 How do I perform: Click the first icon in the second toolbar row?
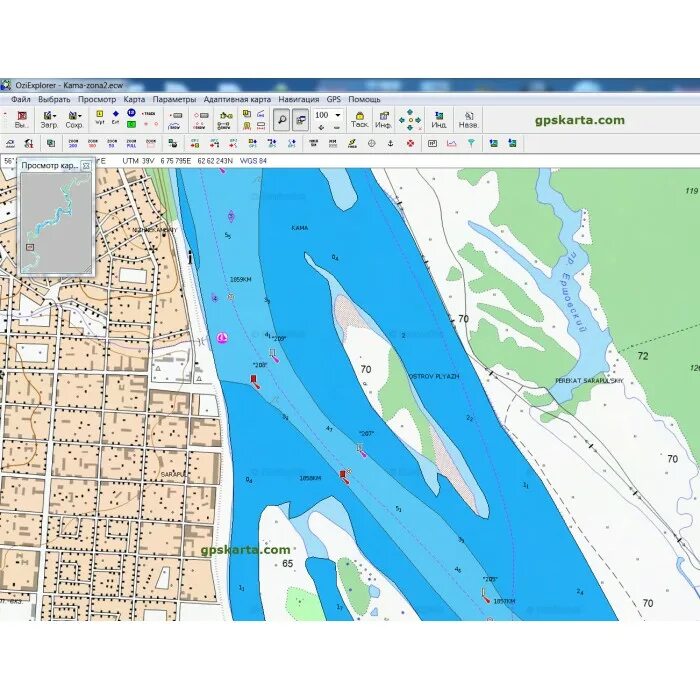pos(10,143)
